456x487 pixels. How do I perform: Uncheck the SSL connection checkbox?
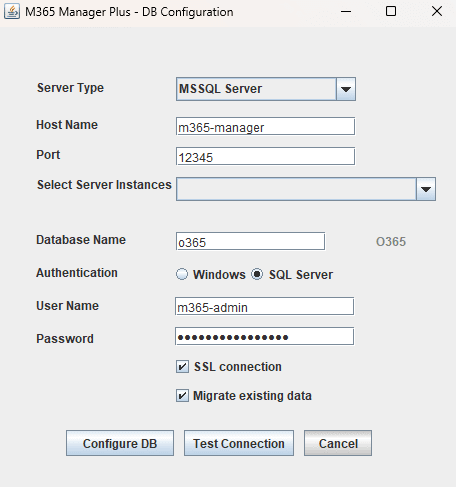point(182,367)
